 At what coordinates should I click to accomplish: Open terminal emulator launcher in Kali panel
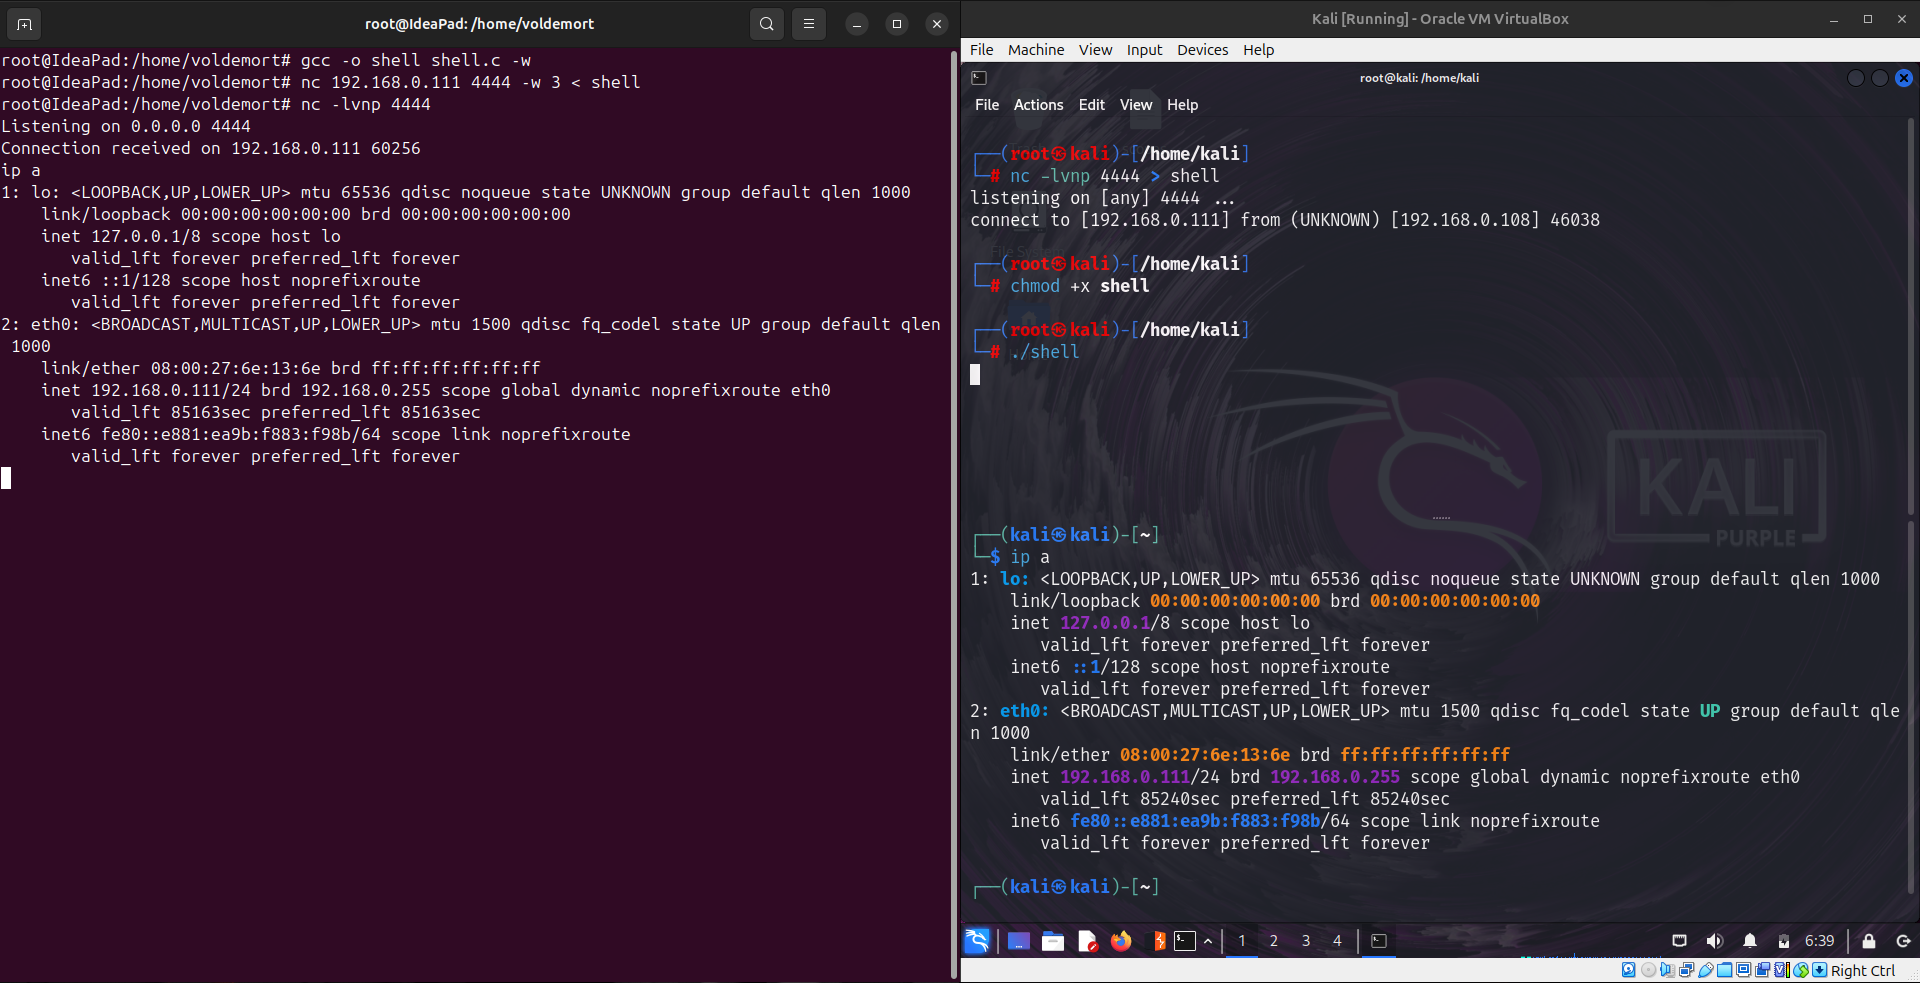click(1185, 941)
